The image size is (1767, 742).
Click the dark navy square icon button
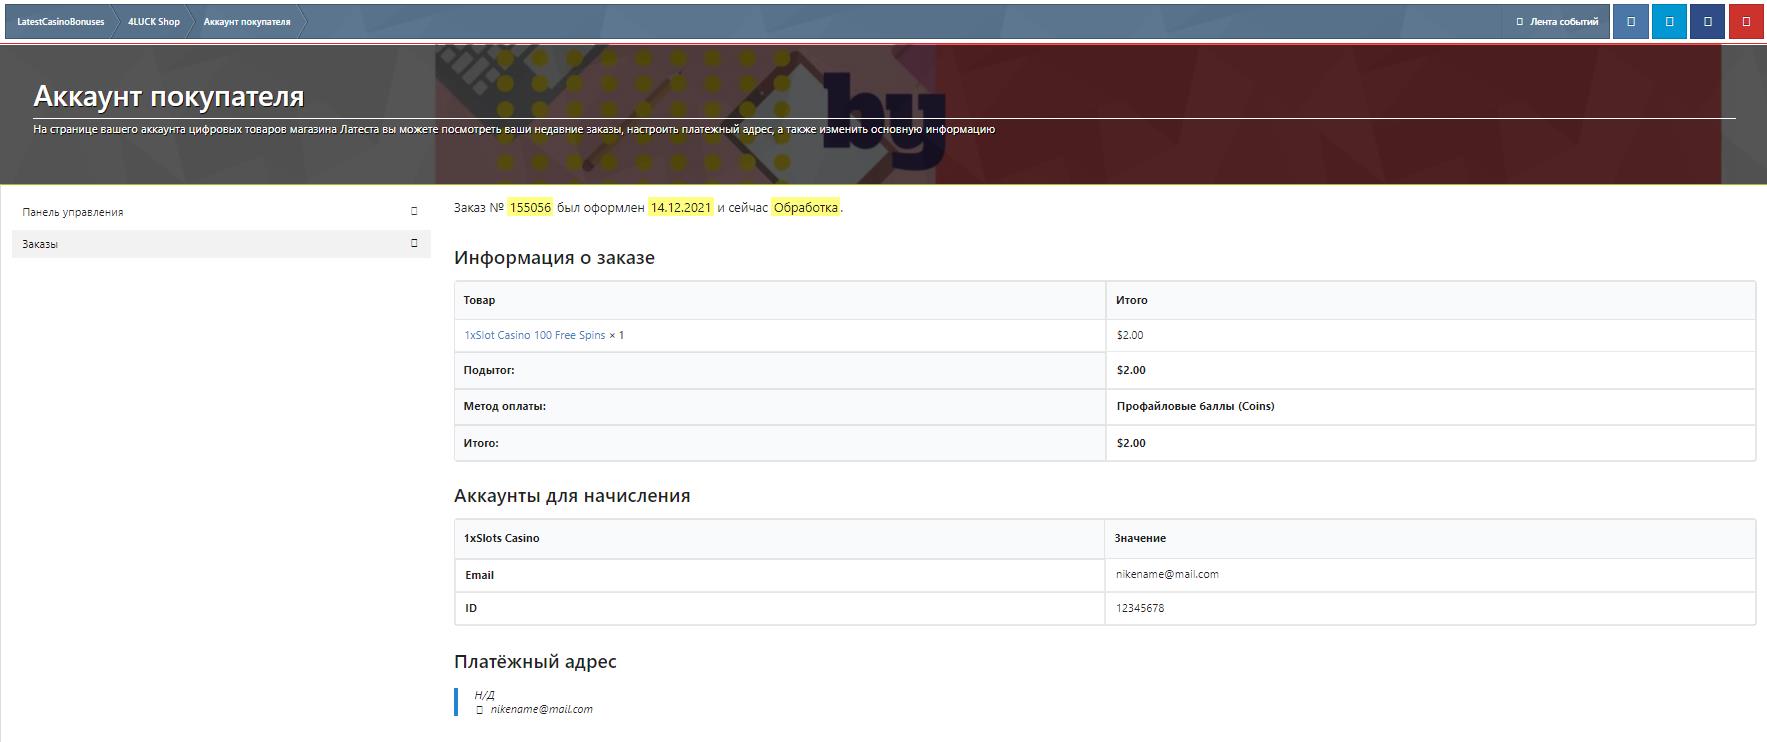coord(1708,21)
